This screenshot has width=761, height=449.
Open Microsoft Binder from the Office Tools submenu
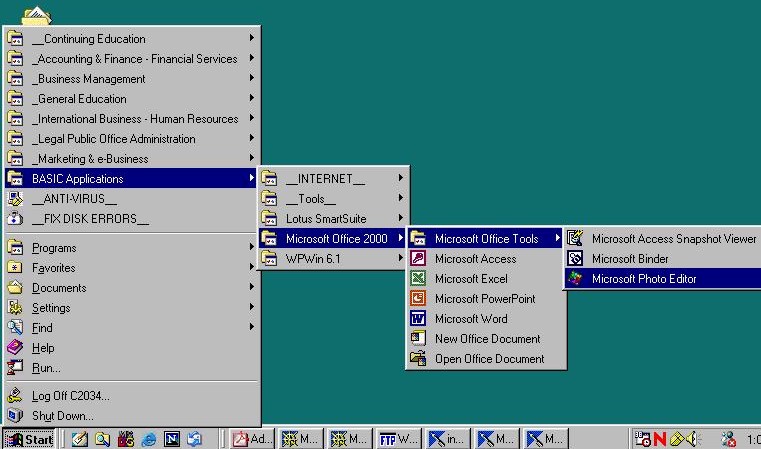tap(662, 259)
